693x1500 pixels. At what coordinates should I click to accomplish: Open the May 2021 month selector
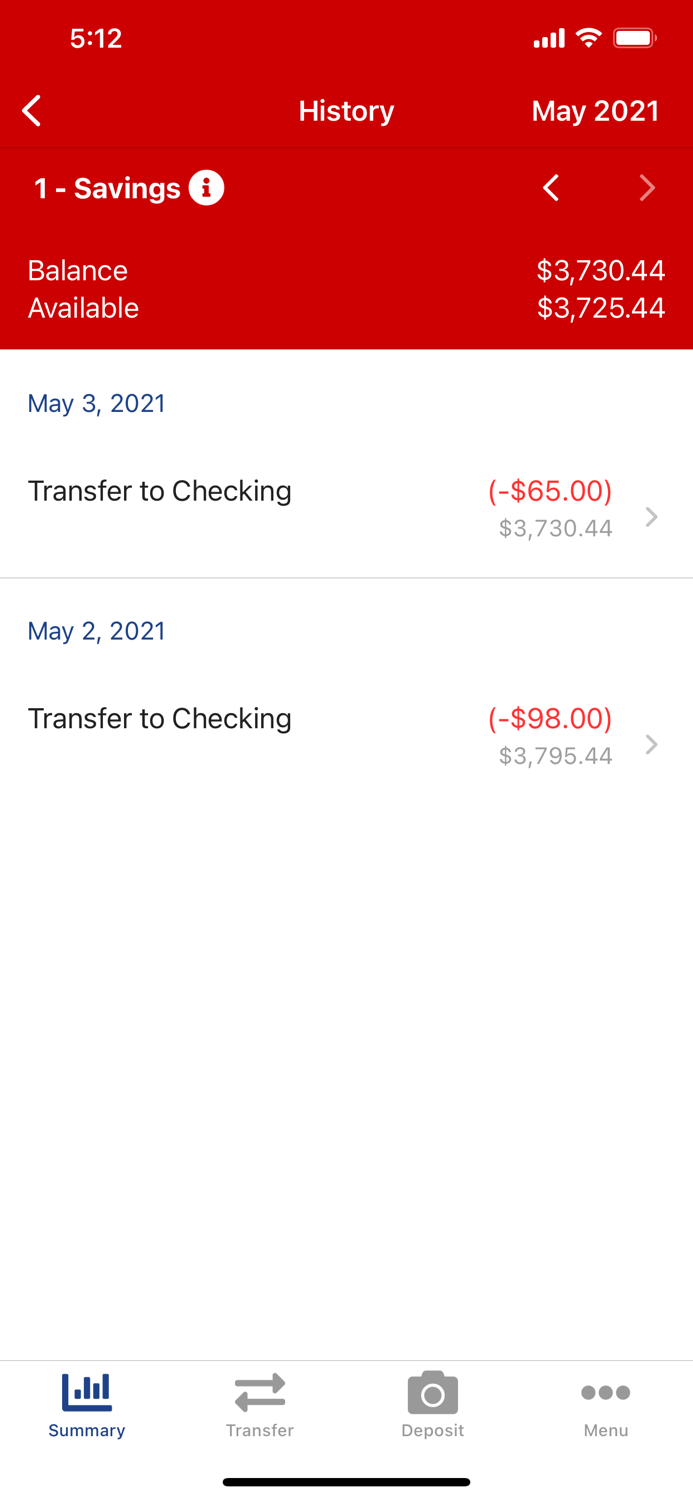click(x=595, y=111)
